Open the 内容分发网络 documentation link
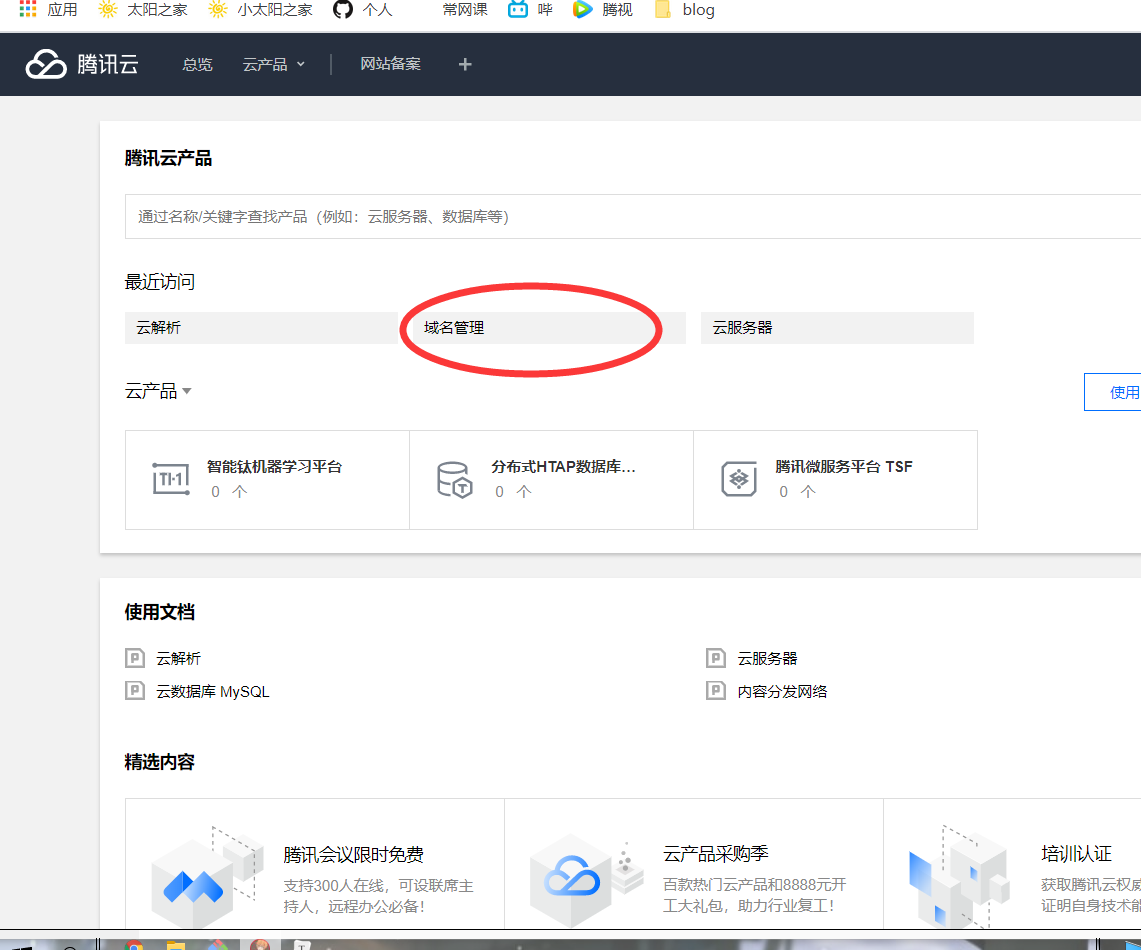 tap(782, 691)
